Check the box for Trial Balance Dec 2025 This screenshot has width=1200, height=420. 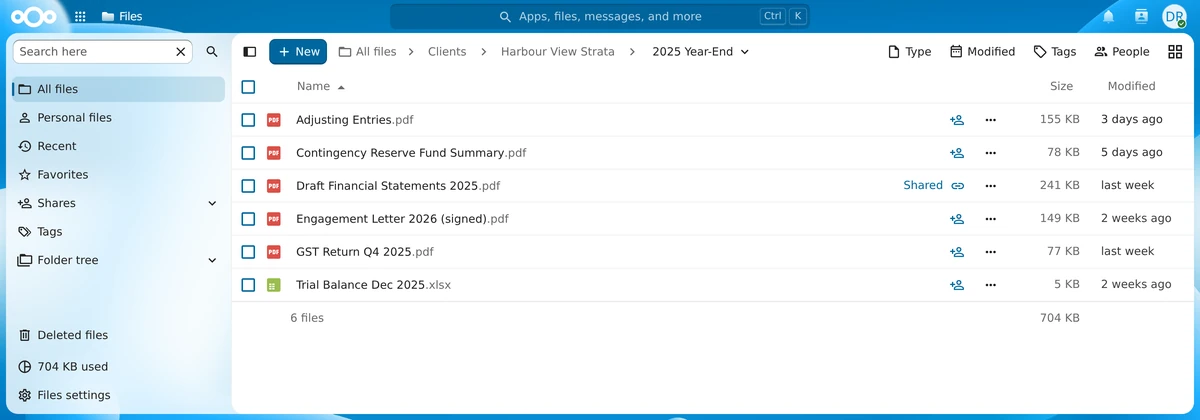248,284
